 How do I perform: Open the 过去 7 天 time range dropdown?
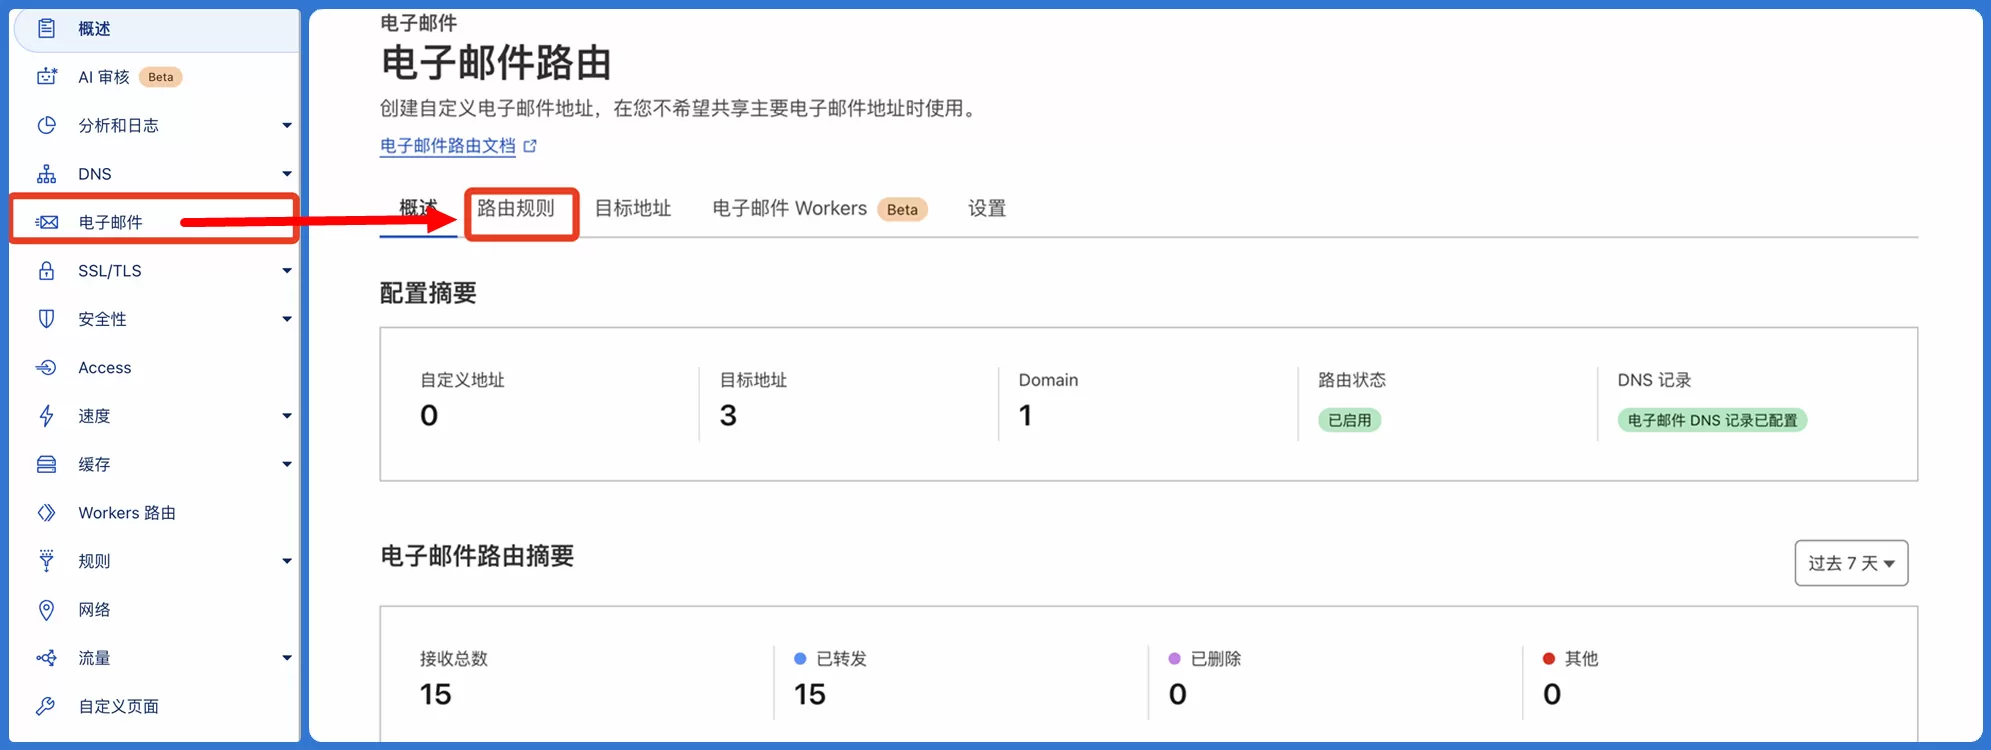(x=1851, y=563)
